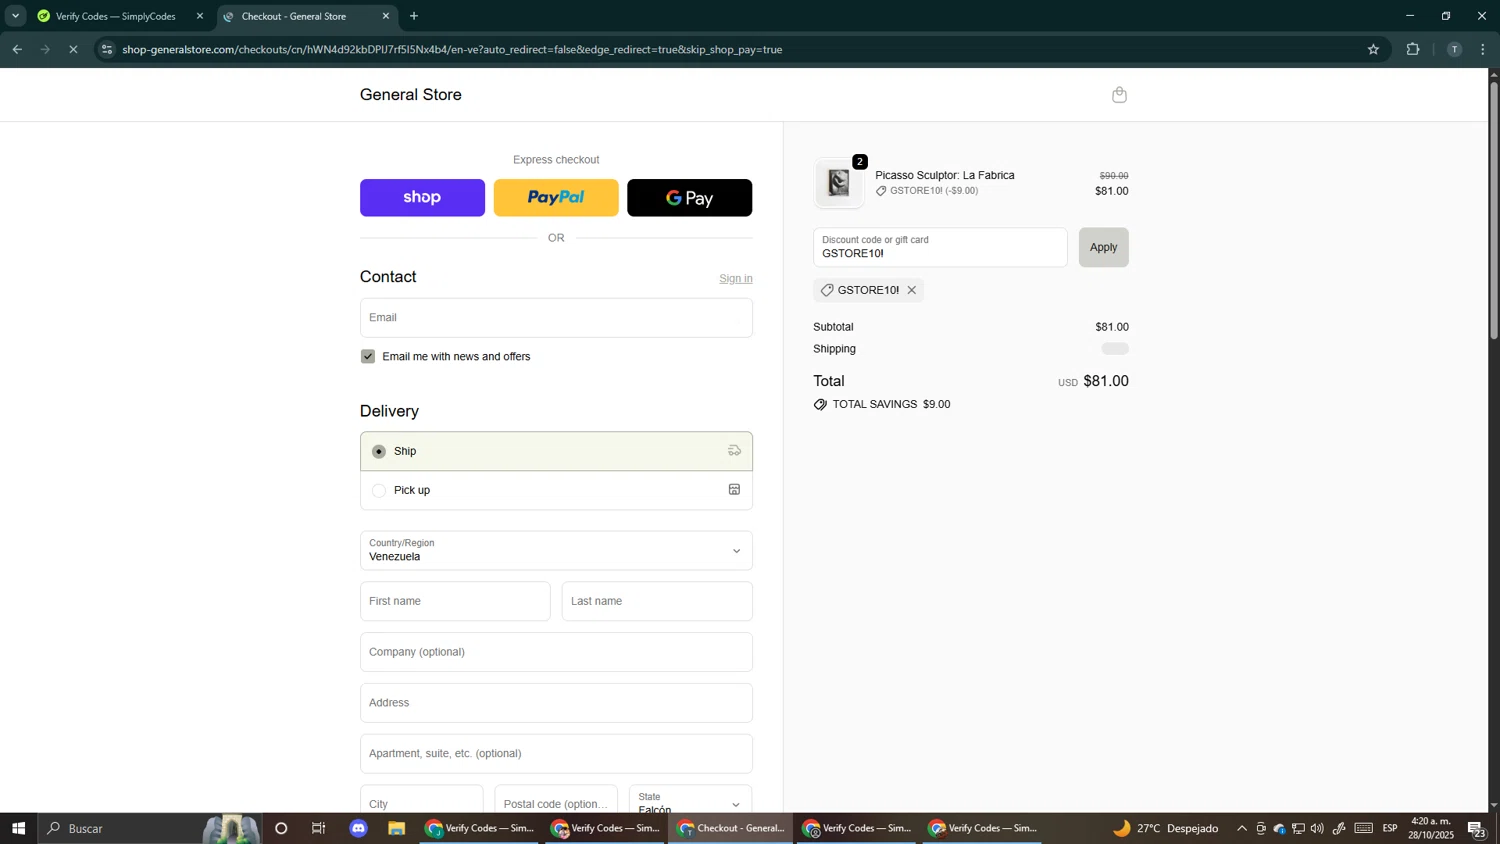This screenshot has height=844, width=1500.
Task: Click the shipping truck icon
Action: pyautogui.click(x=734, y=451)
